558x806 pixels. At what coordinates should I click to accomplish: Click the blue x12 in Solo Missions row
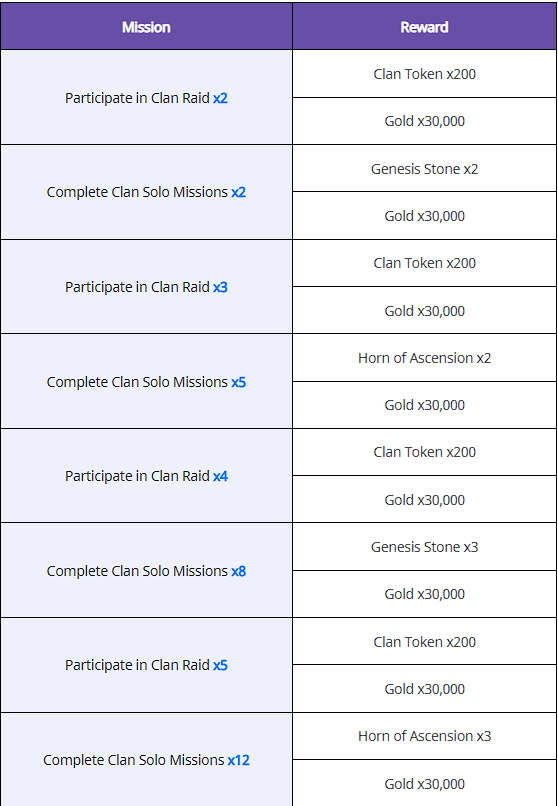click(238, 760)
